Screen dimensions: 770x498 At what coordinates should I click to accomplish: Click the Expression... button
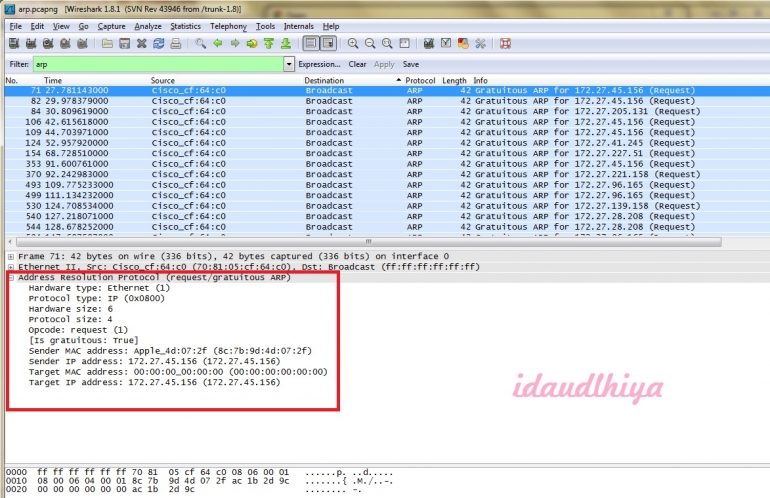click(319, 64)
